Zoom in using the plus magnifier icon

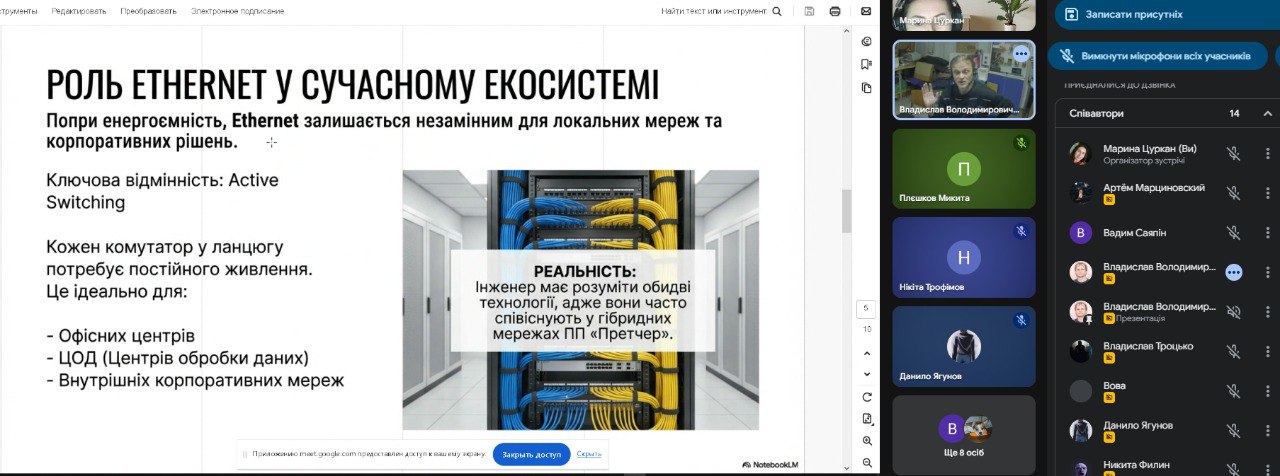(x=866, y=441)
